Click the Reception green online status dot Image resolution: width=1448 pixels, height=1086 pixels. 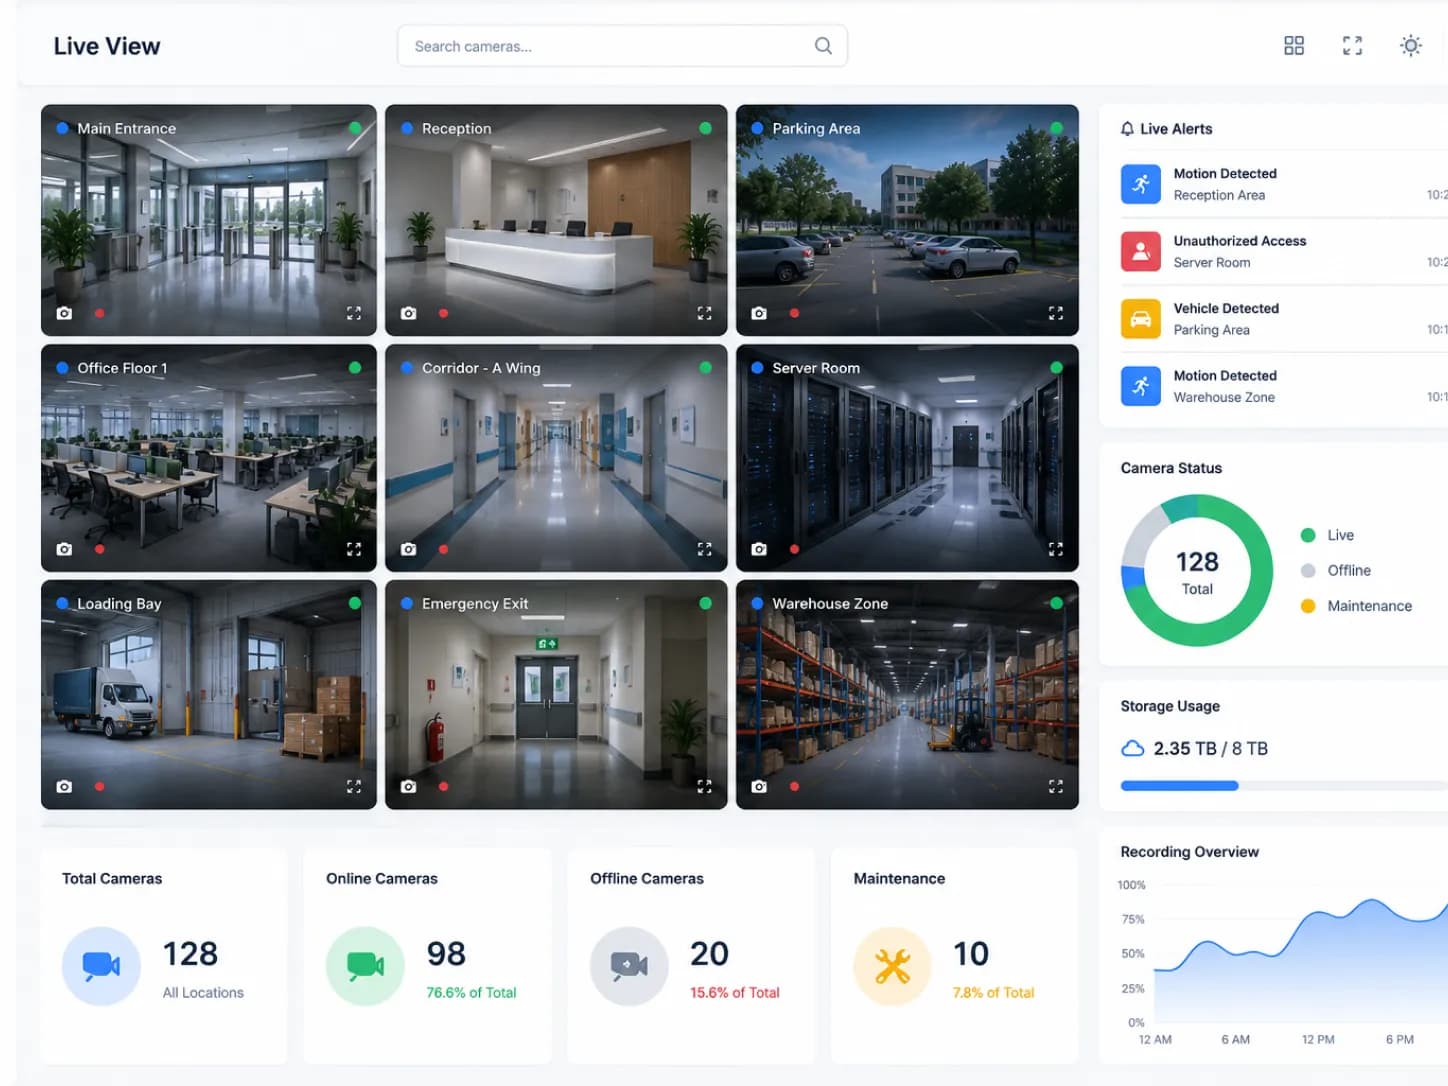705,128
